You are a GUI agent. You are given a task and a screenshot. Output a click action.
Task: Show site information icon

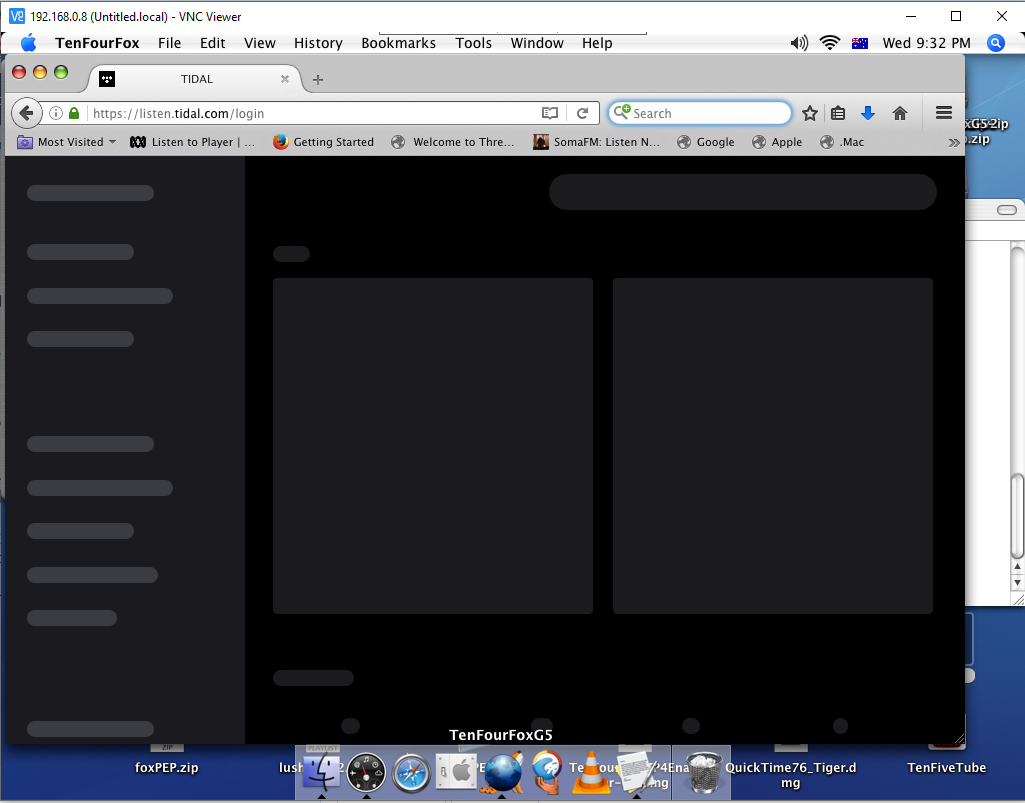56,113
